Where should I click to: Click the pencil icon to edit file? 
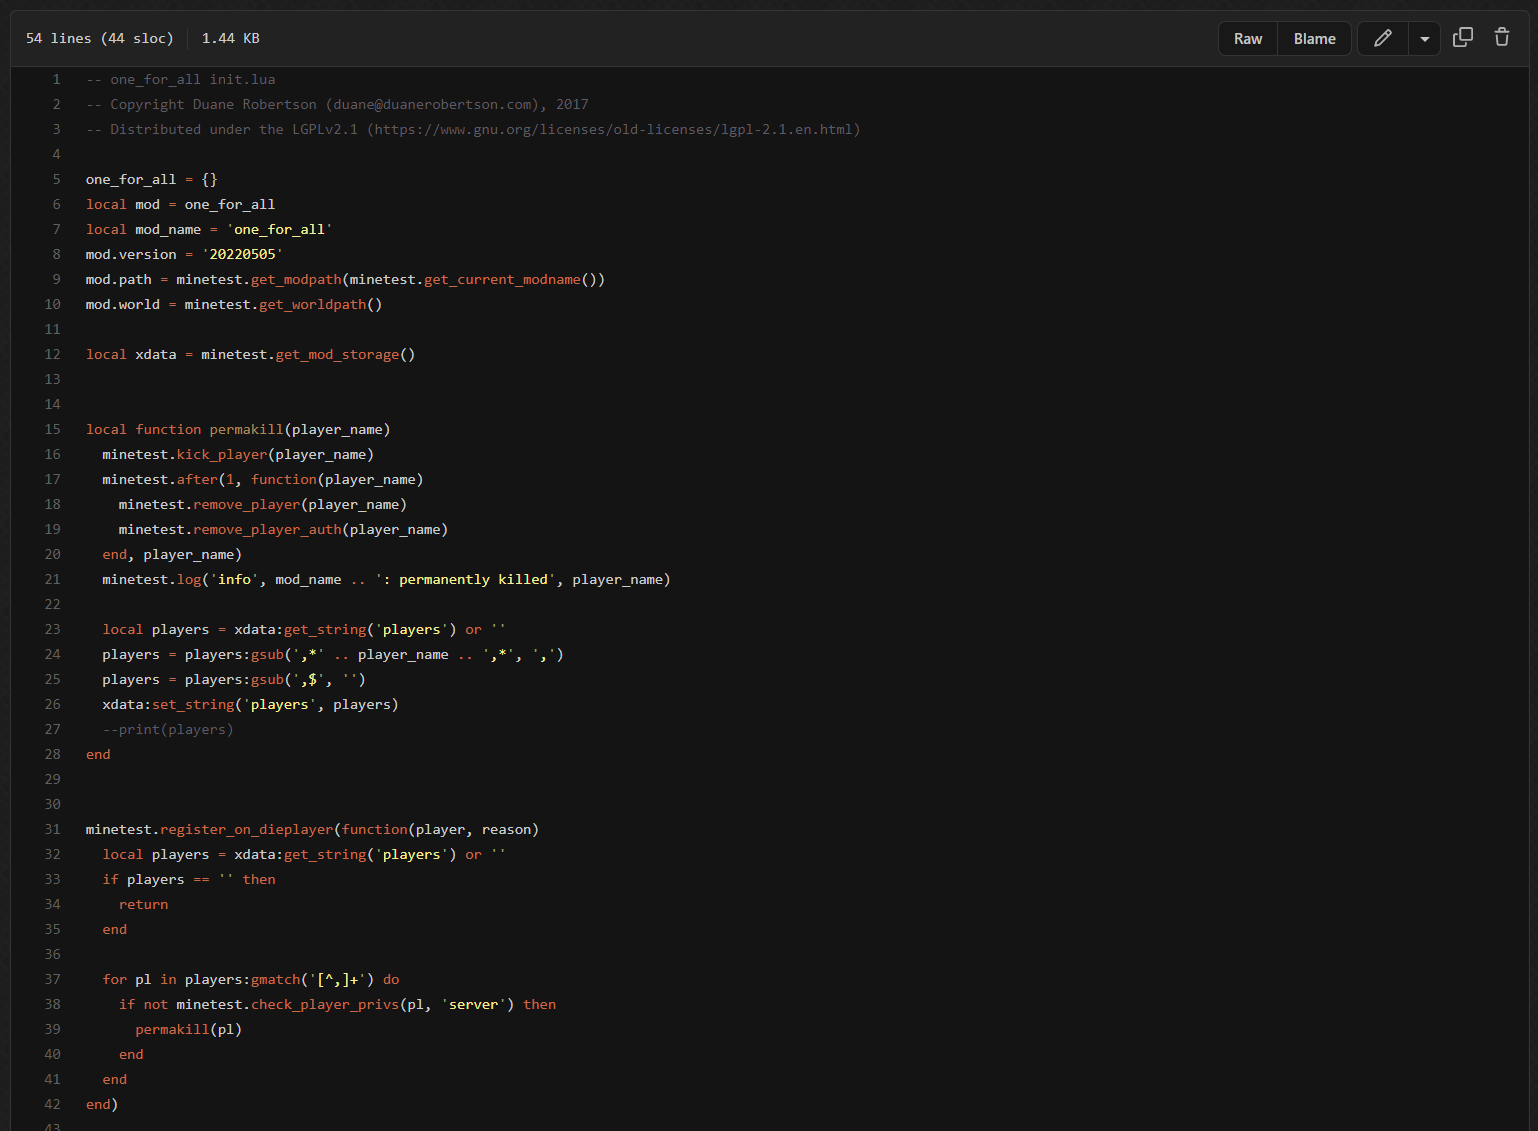click(1383, 38)
